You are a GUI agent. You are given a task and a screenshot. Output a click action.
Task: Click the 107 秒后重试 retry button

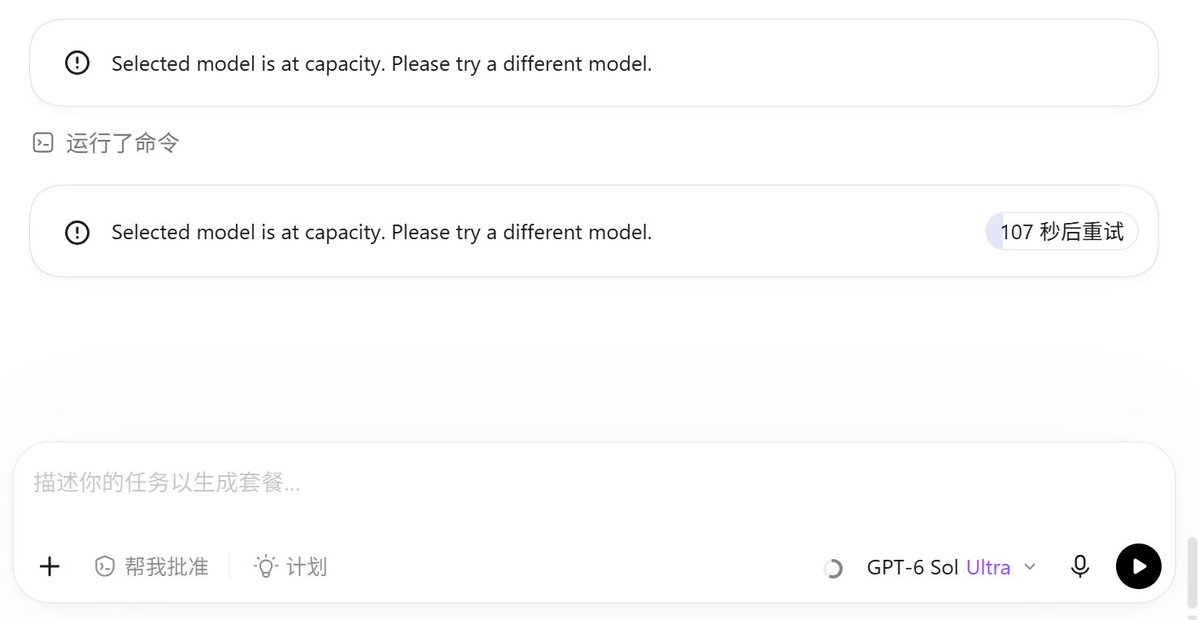click(1061, 232)
